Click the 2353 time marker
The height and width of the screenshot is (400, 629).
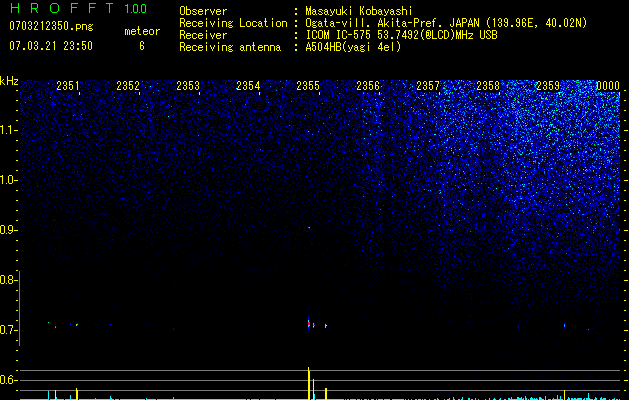pyautogui.click(x=188, y=86)
